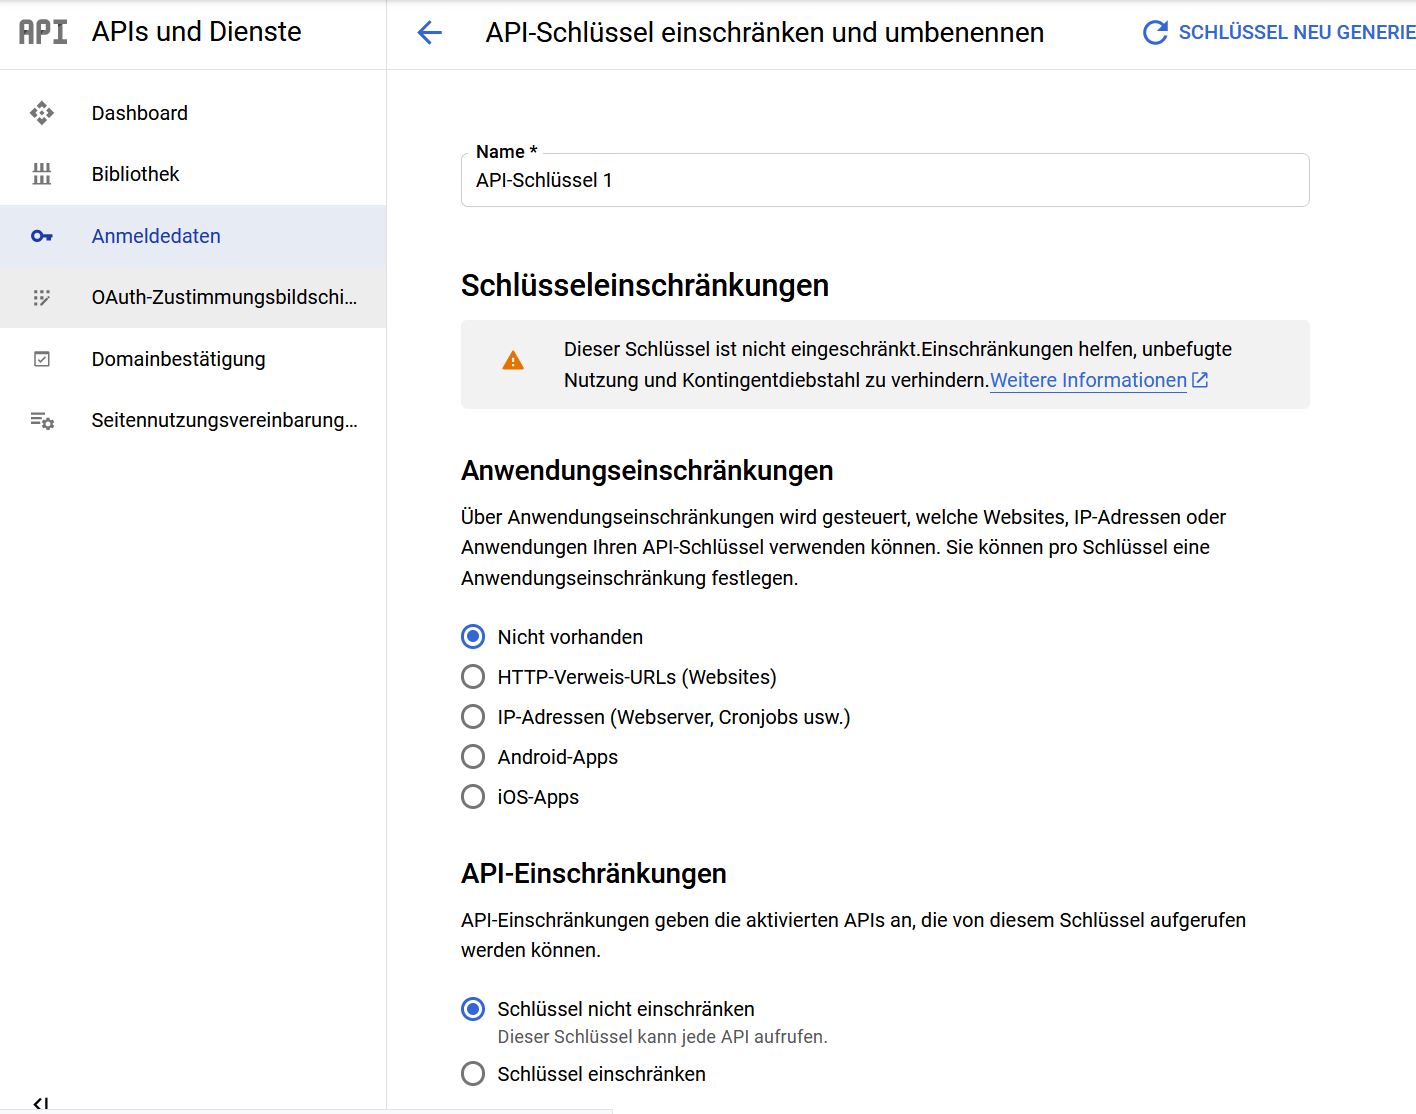Select the Nicht vorhanden radio button
Viewport: 1416px width, 1114px height.
tap(473, 637)
